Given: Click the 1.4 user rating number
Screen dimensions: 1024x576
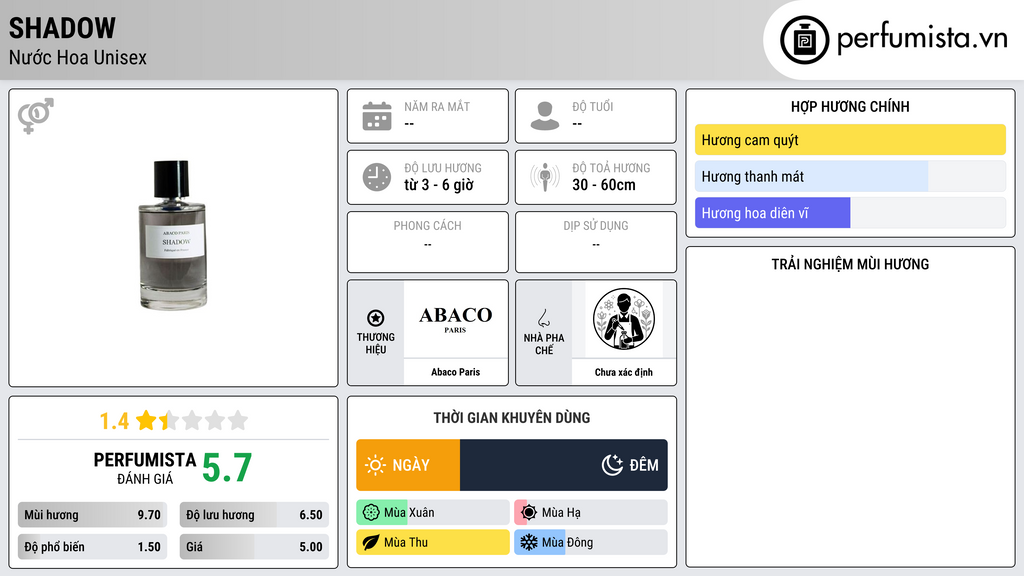Looking at the screenshot, I should [114, 421].
